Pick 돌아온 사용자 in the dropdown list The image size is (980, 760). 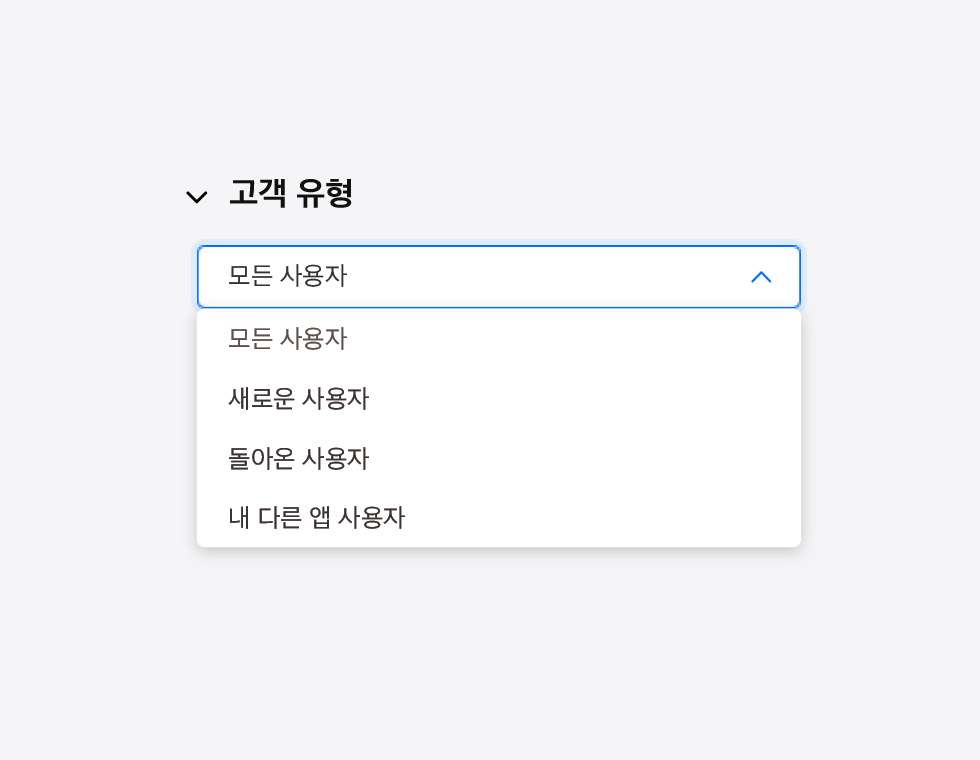(x=299, y=459)
